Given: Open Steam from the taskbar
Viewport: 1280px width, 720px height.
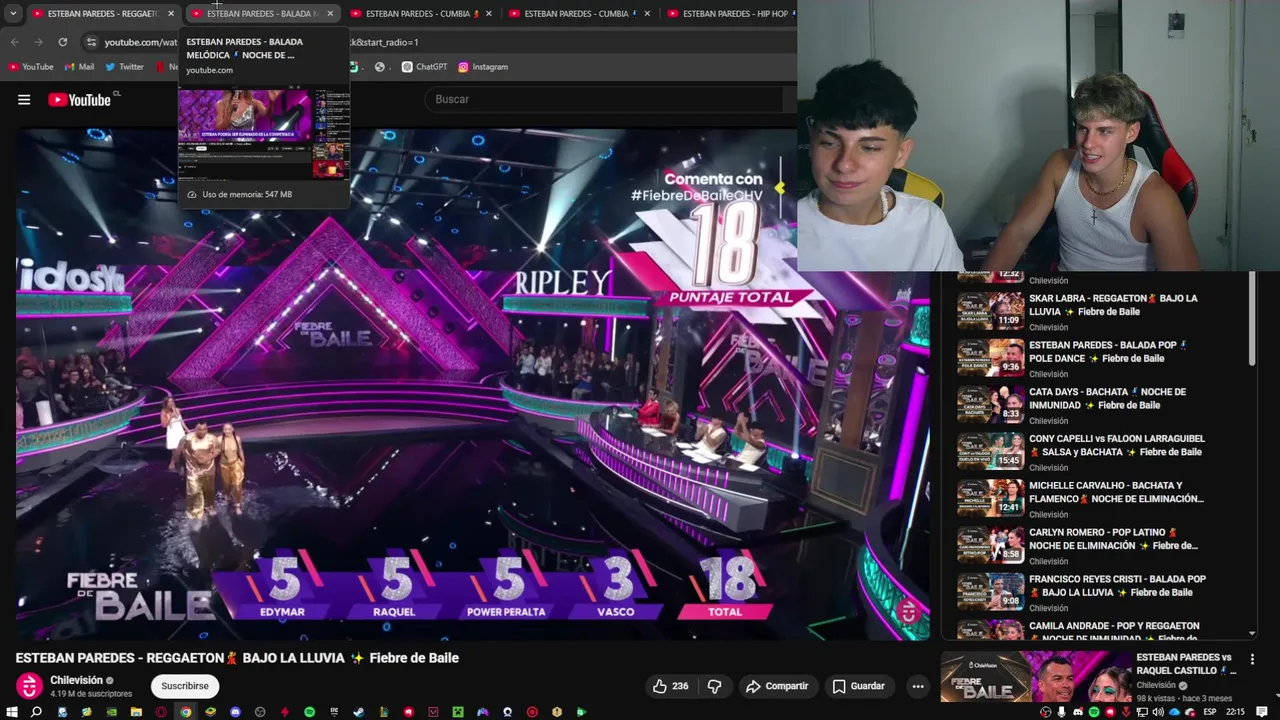Looking at the screenshot, I should point(358,711).
